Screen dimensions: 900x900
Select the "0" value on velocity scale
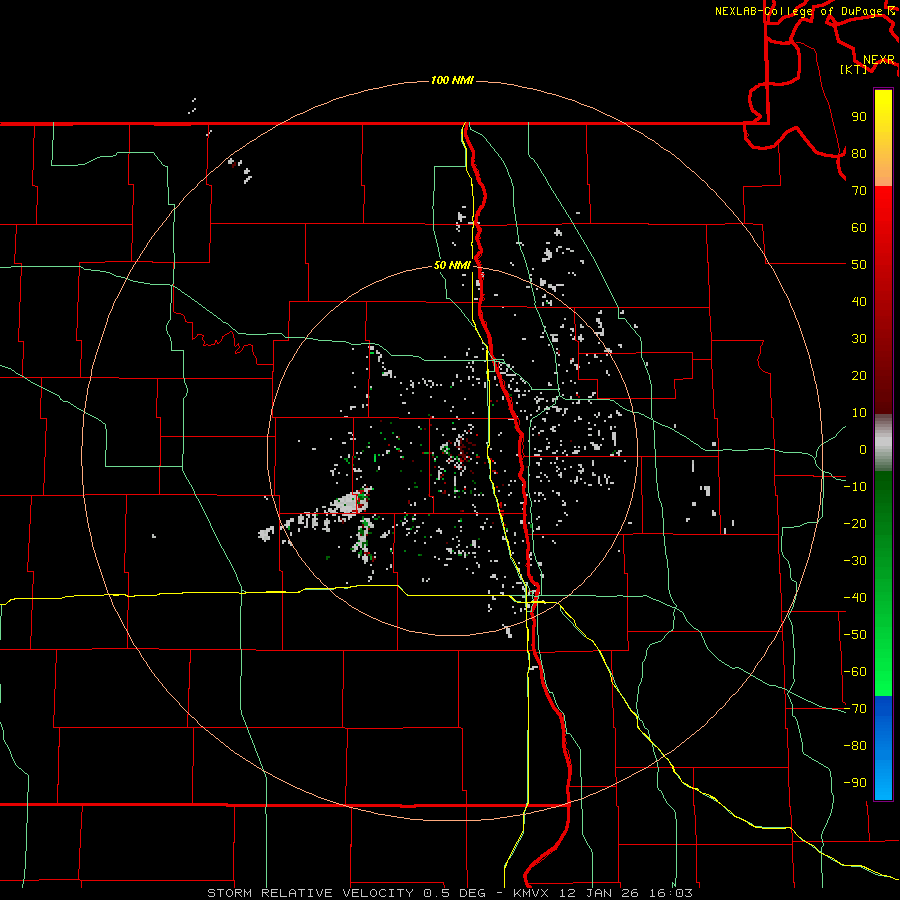863,450
